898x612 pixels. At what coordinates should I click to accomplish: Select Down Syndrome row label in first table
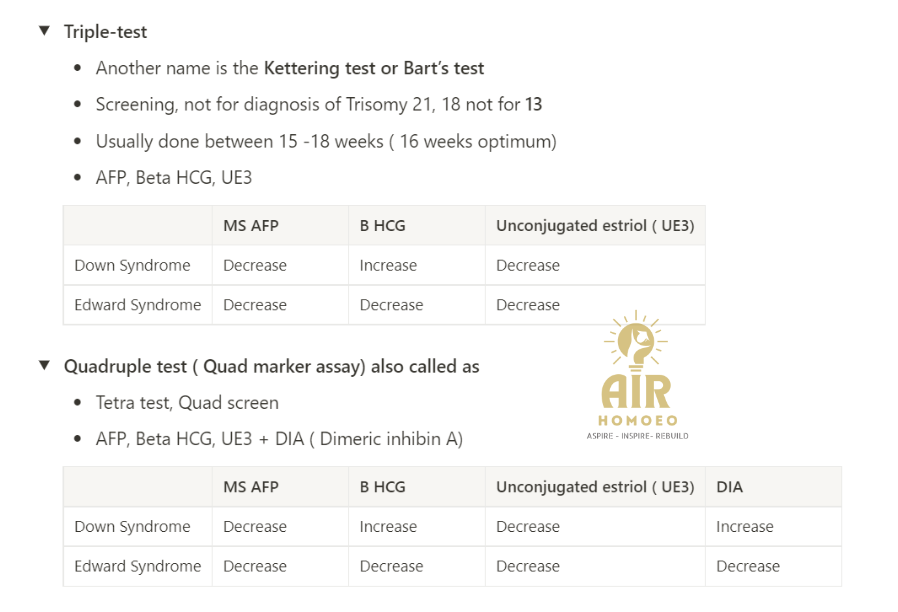coord(132,266)
